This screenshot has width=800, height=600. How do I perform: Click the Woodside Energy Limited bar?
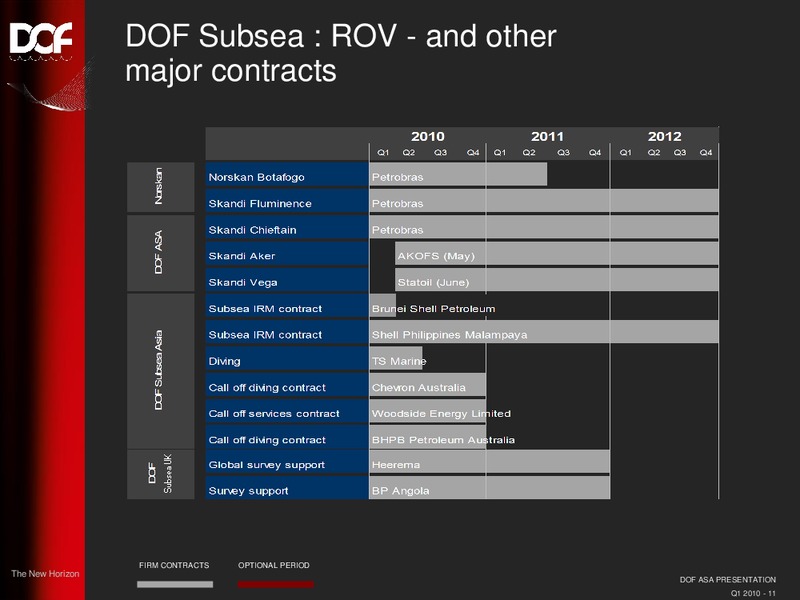tap(428, 411)
